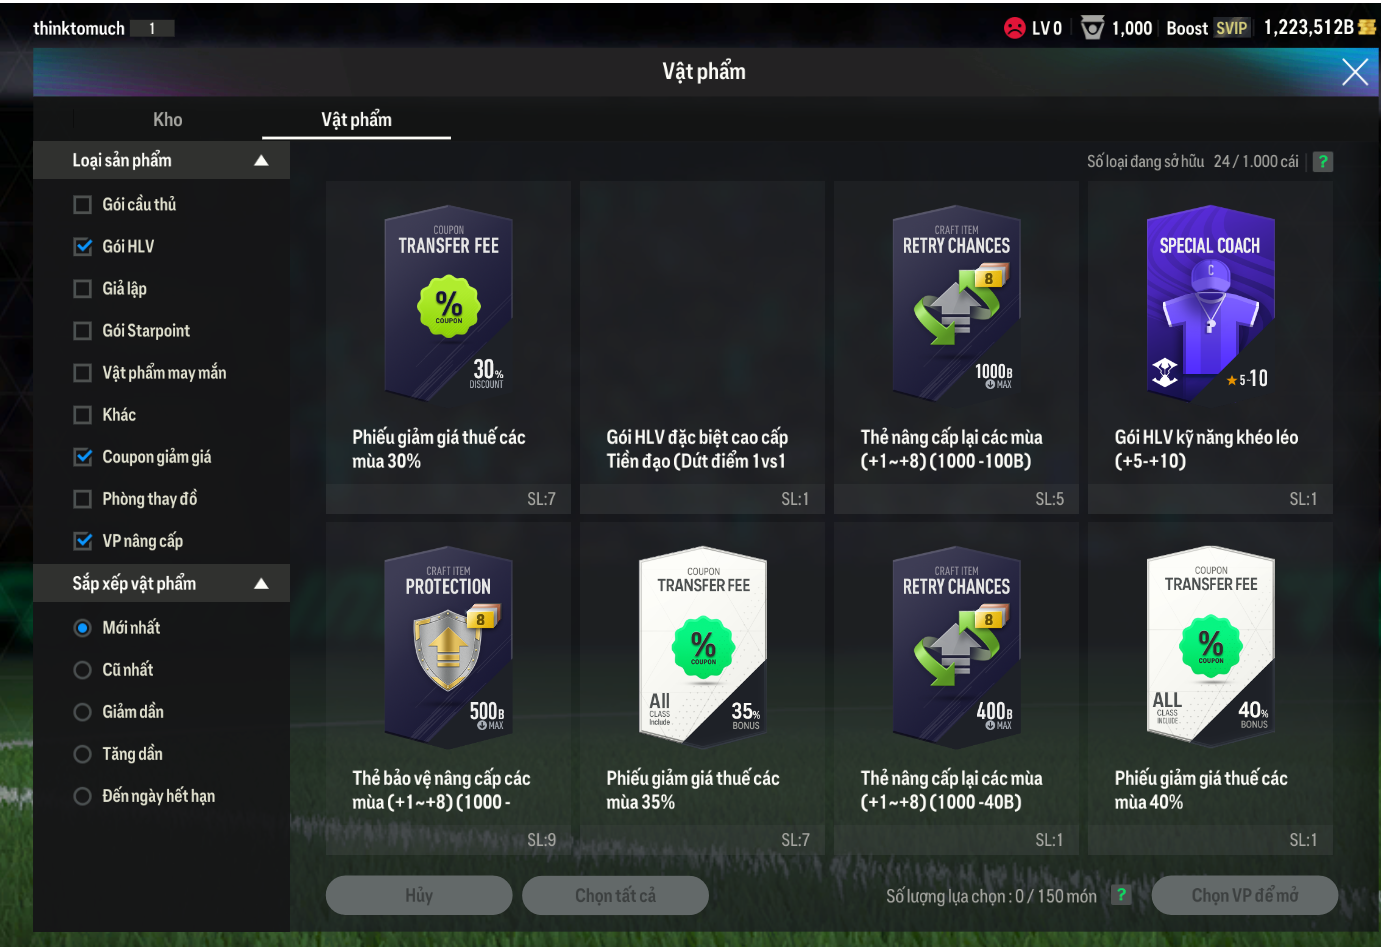
Task: Select the Retry Chances 1000B craft item
Action: [x=956, y=347]
